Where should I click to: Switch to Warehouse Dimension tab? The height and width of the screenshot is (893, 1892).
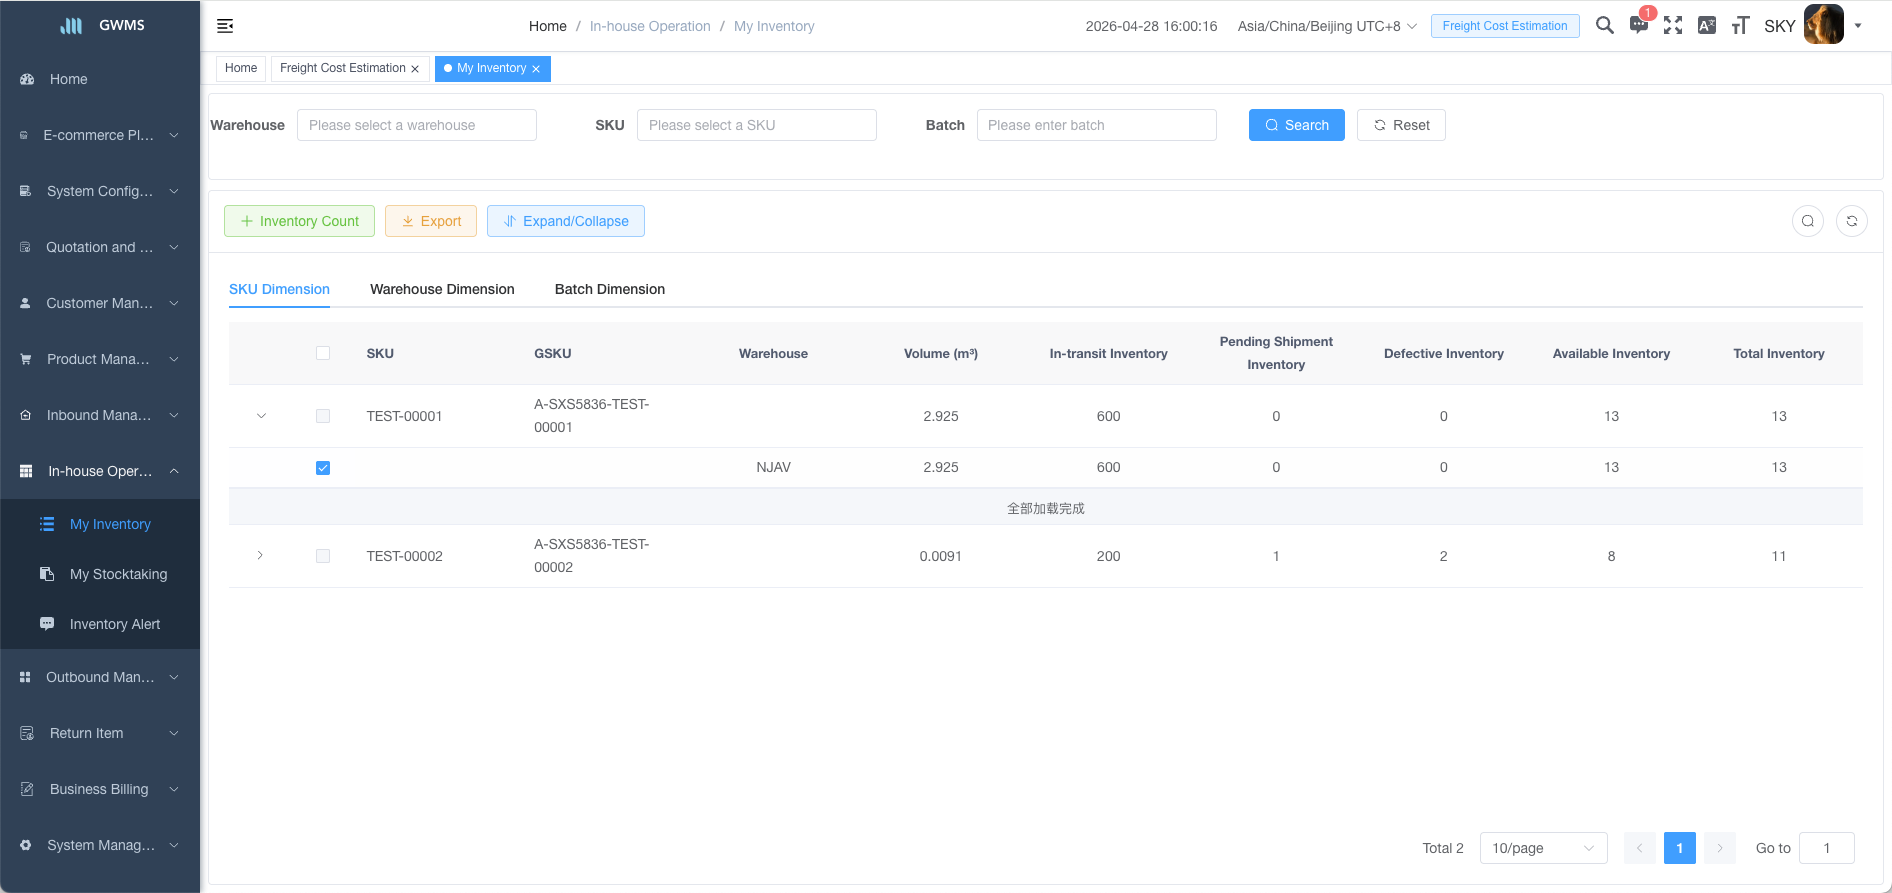pyautogui.click(x=442, y=289)
